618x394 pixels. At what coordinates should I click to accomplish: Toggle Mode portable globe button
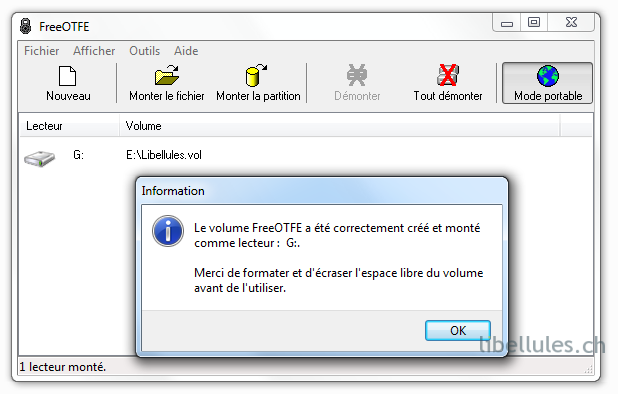pos(547,83)
